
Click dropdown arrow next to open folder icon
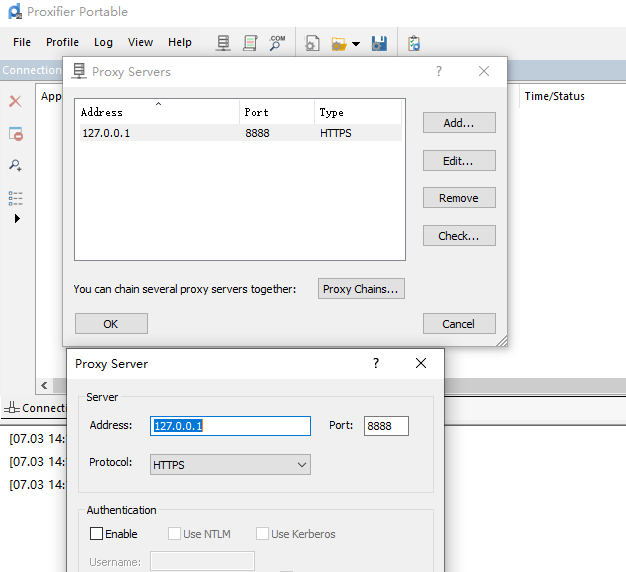tap(355, 44)
